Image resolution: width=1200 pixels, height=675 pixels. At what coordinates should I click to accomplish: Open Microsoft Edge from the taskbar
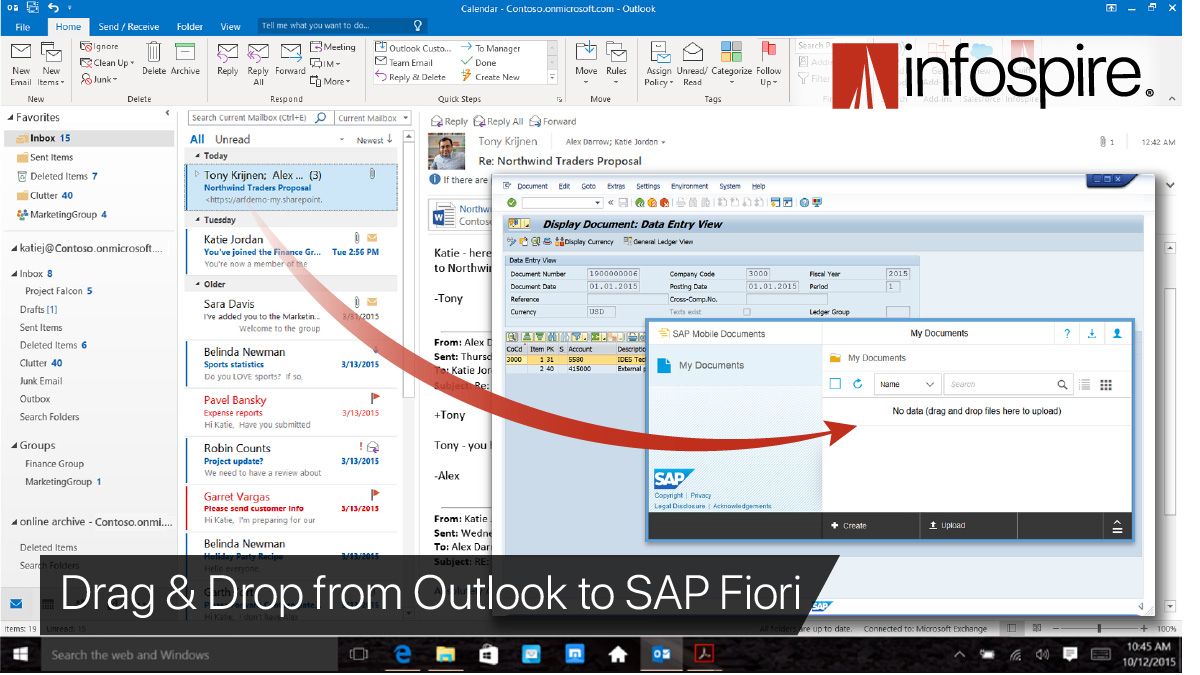click(403, 655)
